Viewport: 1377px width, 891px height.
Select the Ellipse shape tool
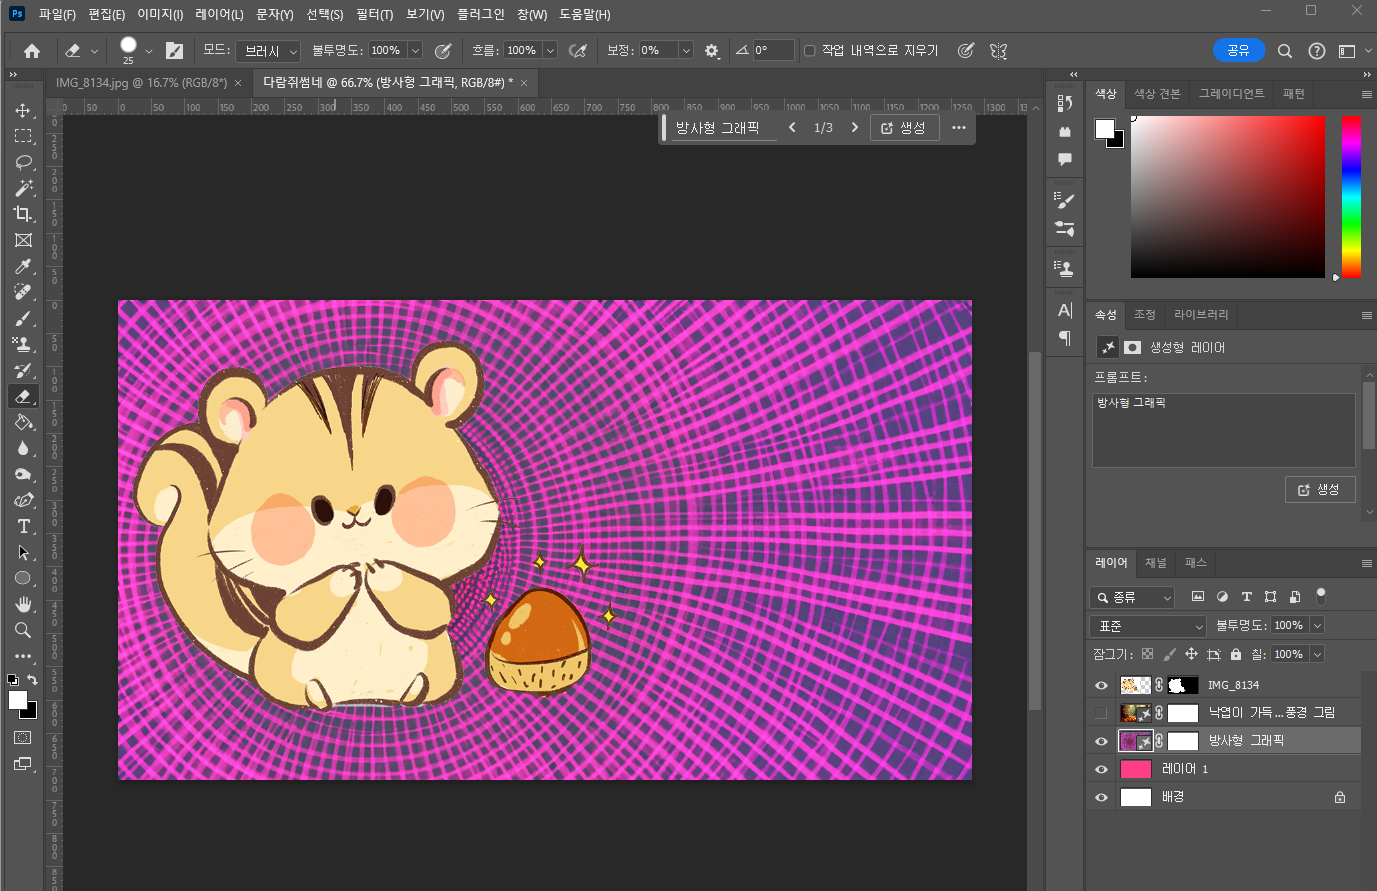tap(23, 578)
